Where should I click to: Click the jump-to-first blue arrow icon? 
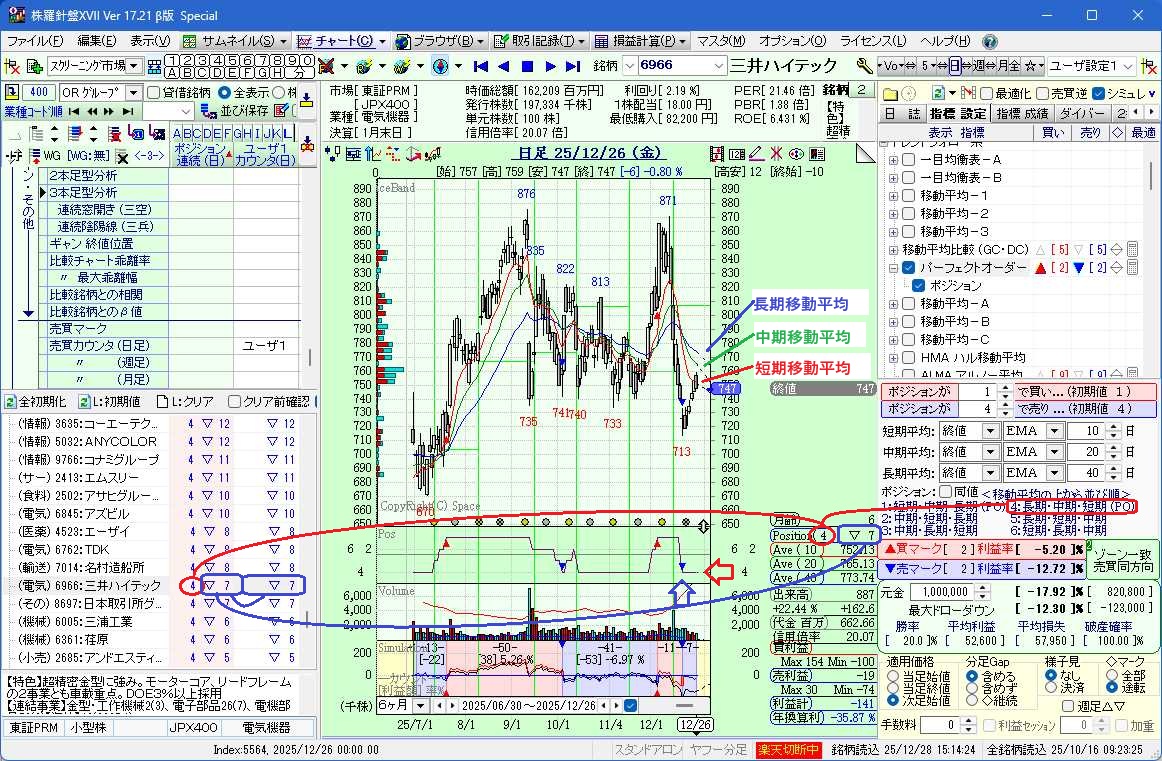point(480,66)
